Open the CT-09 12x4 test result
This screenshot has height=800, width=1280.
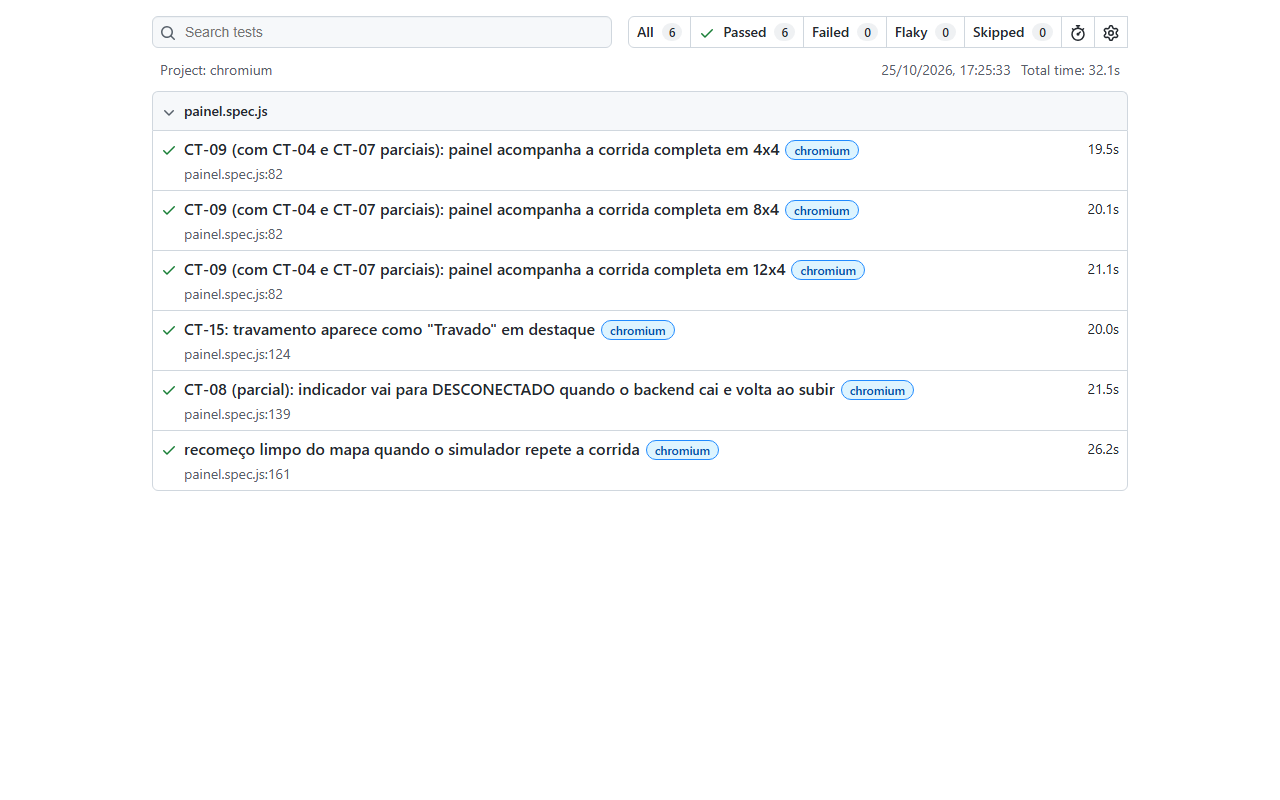(485, 270)
